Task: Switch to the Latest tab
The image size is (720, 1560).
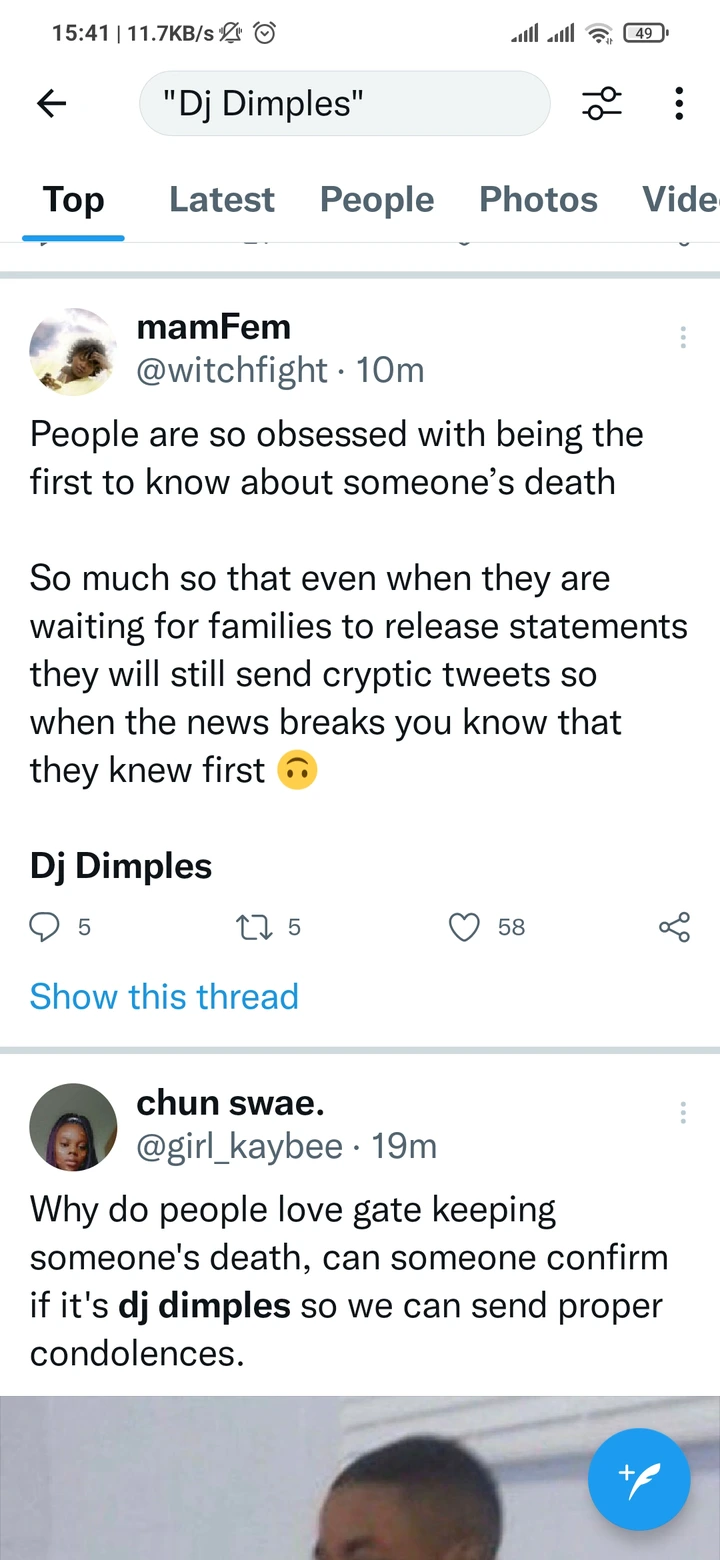Action: pyautogui.click(x=222, y=200)
